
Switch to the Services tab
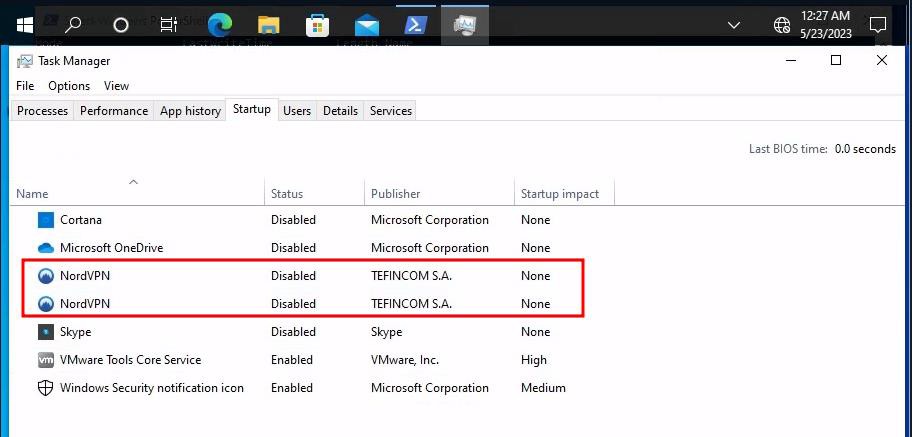pos(391,111)
